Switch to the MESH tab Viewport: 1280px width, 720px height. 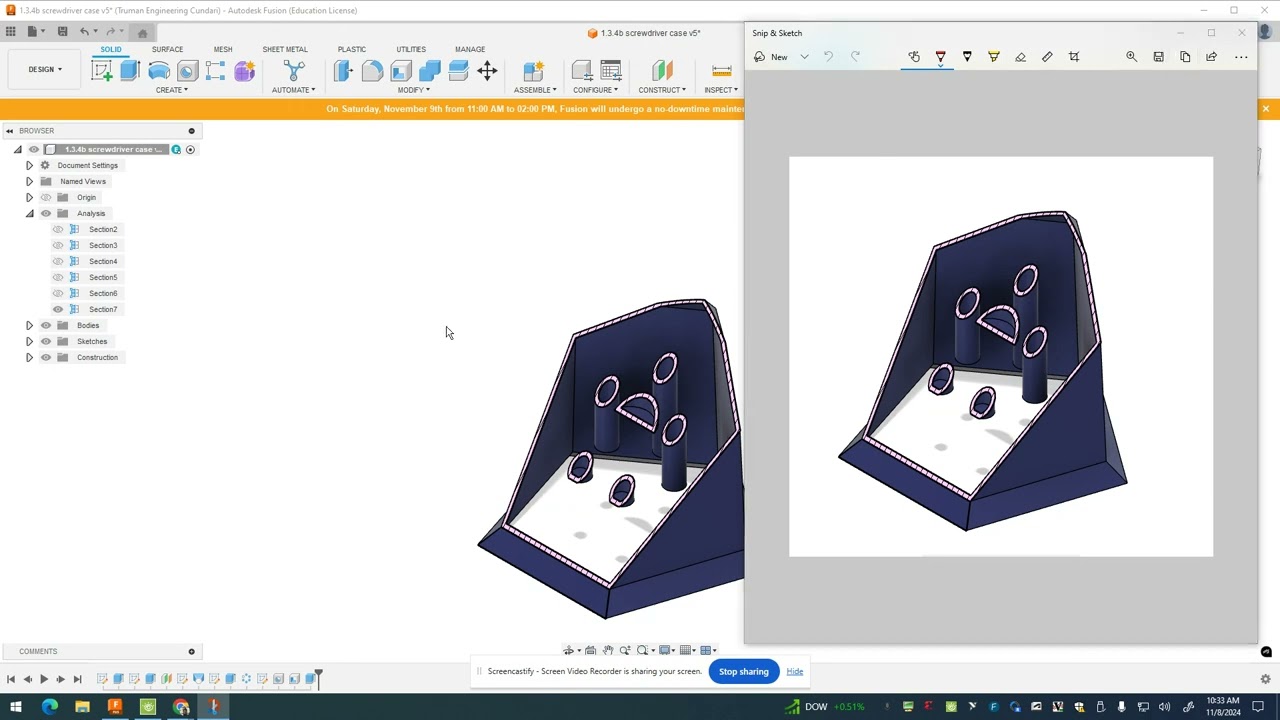(222, 49)
